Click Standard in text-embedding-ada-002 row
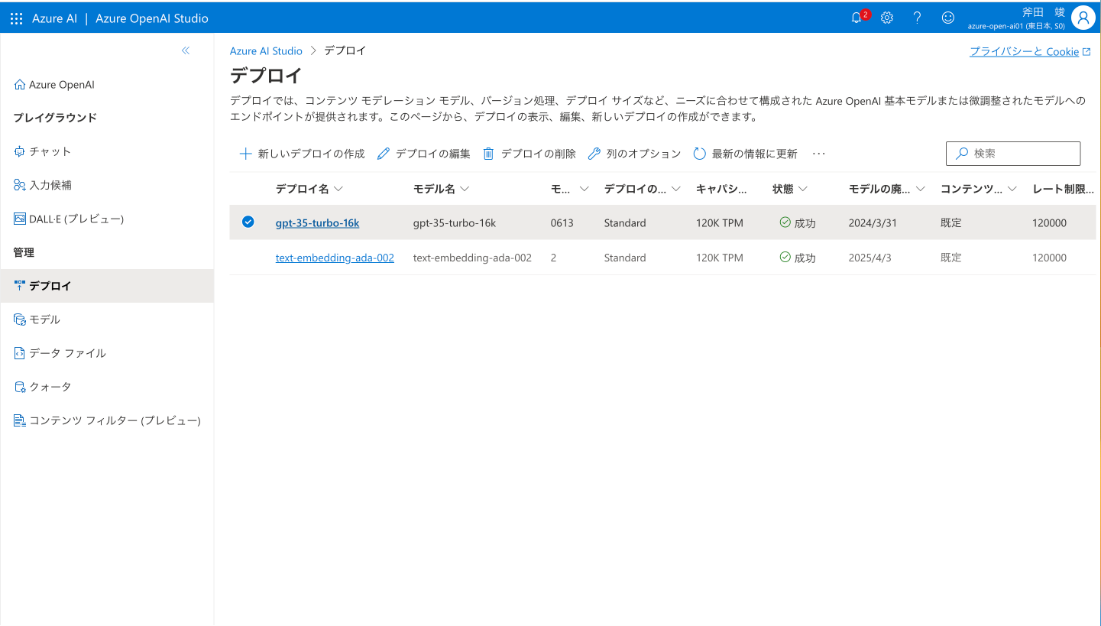Viewport: 1101px width, 626px height. 625,258
